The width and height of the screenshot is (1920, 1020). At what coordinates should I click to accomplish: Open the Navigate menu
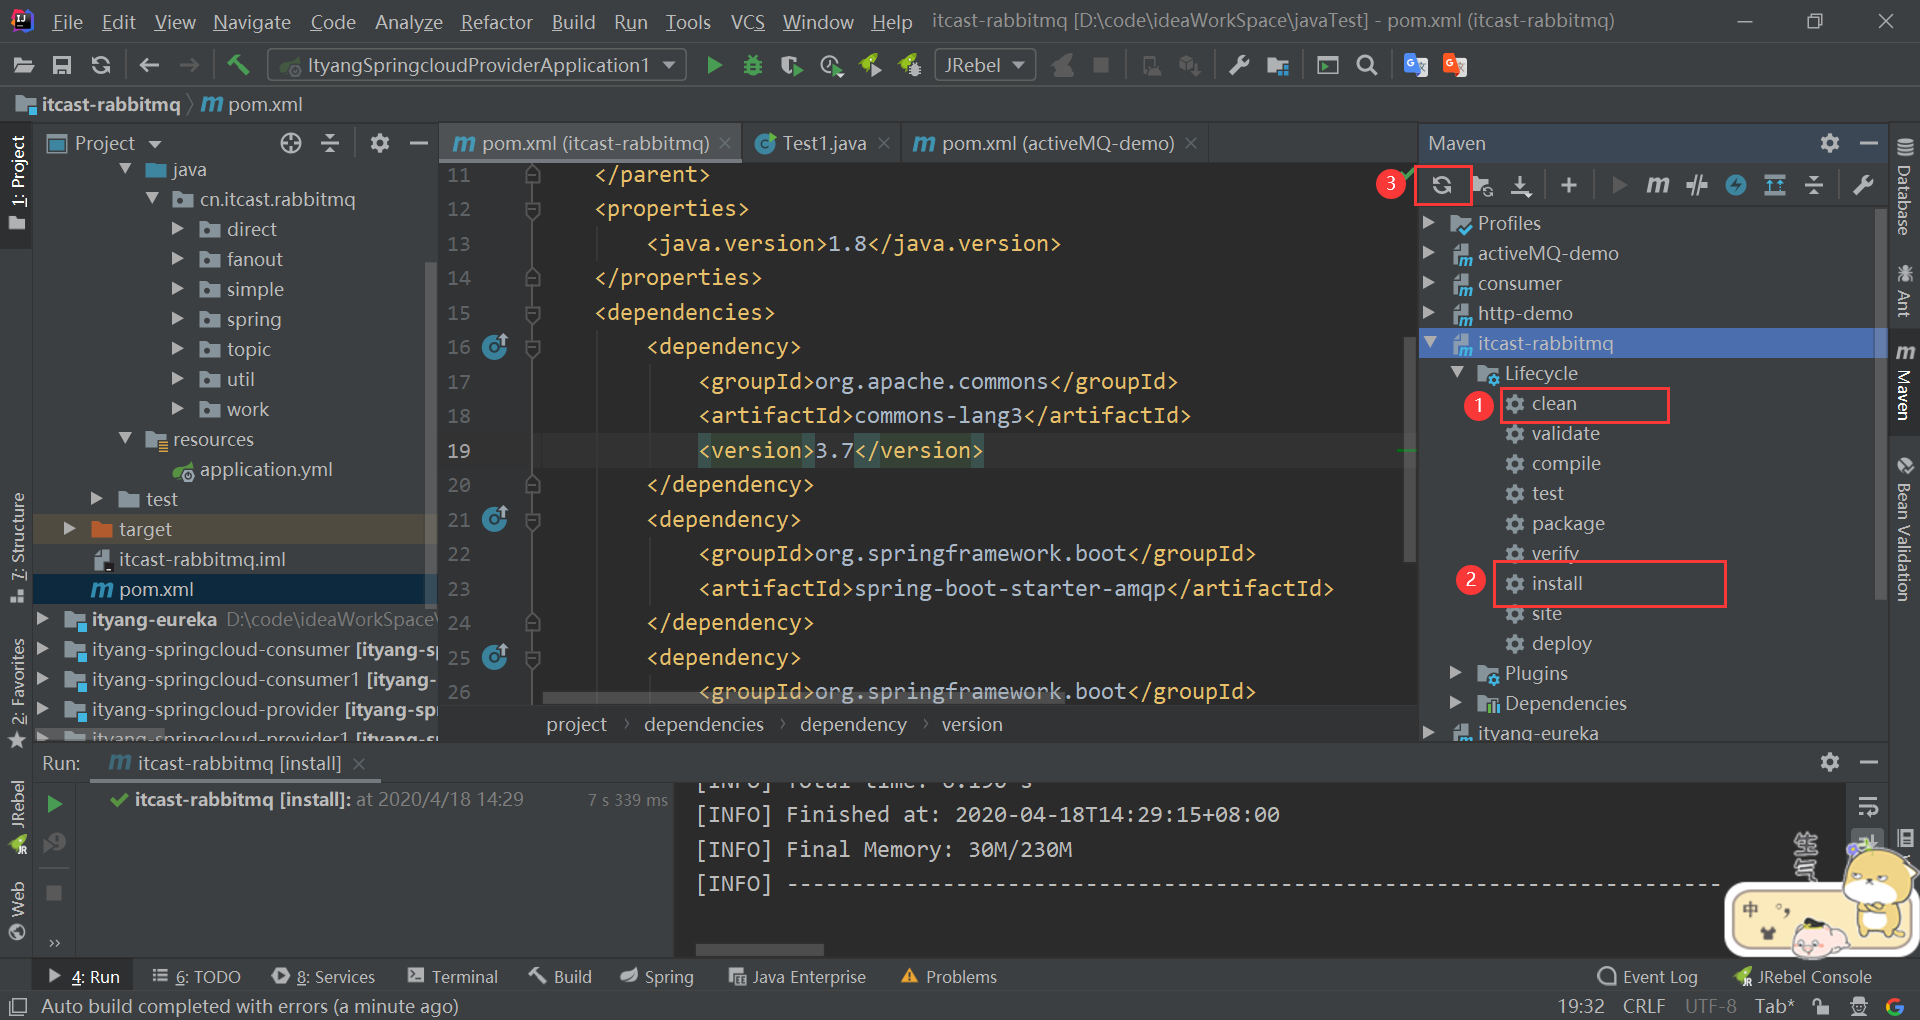point(252,22)
